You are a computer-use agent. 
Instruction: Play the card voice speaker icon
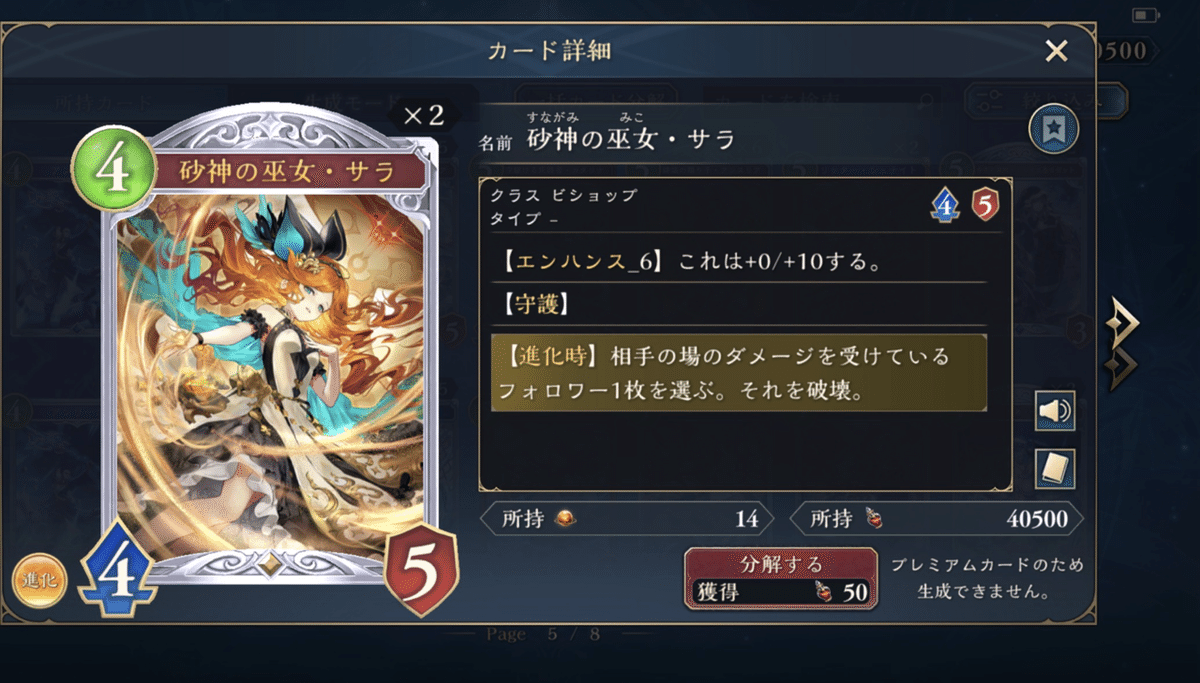point(1055,411)
